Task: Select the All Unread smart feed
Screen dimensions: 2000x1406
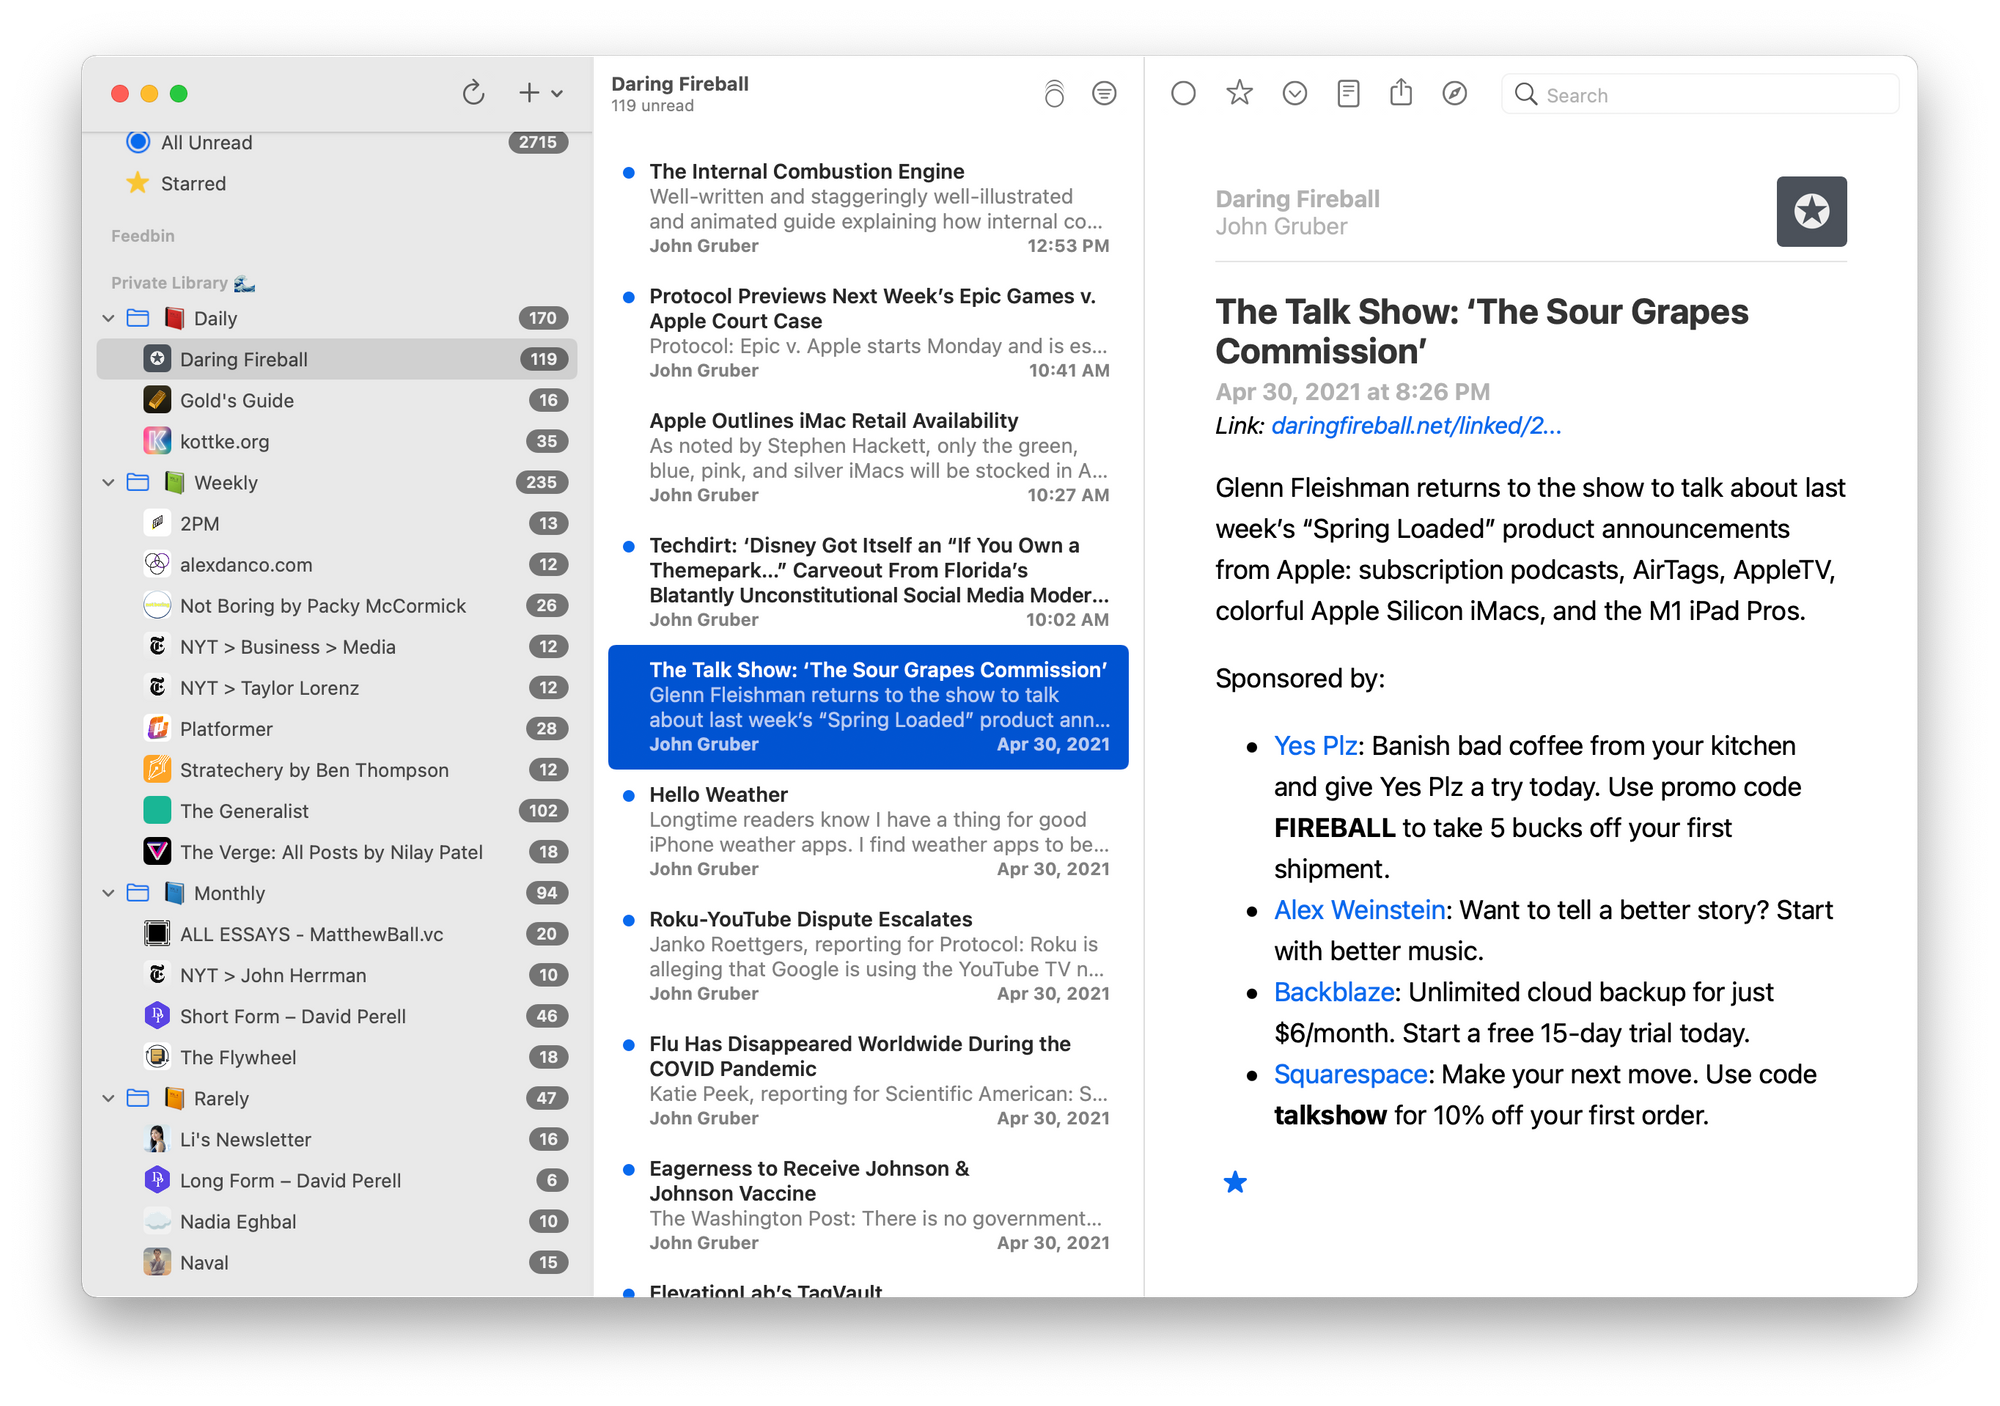Action: 206,142
